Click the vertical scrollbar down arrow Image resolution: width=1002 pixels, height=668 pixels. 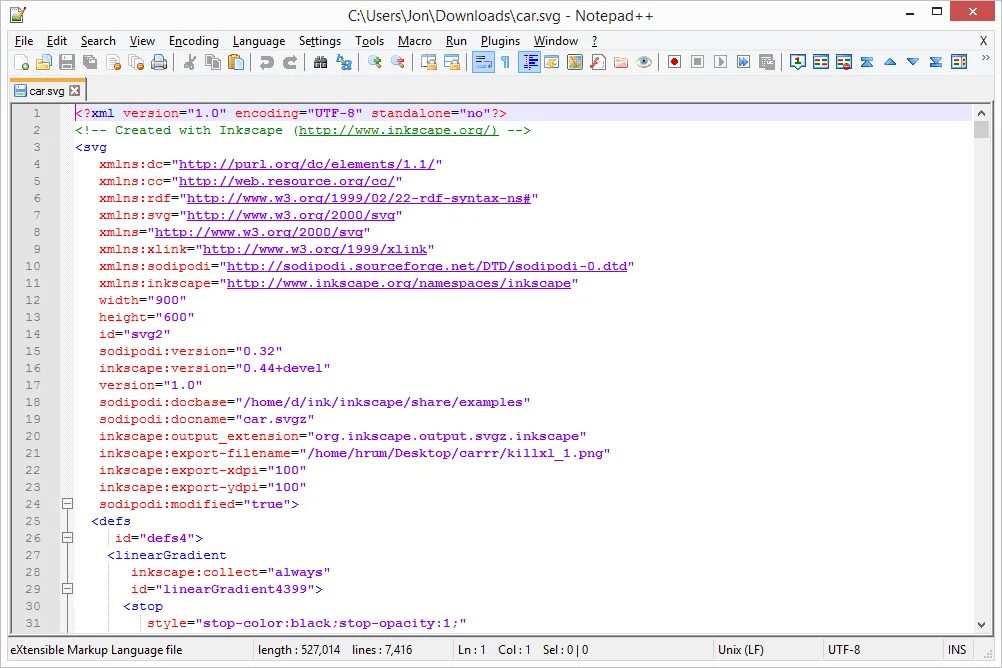click(981, 625)
